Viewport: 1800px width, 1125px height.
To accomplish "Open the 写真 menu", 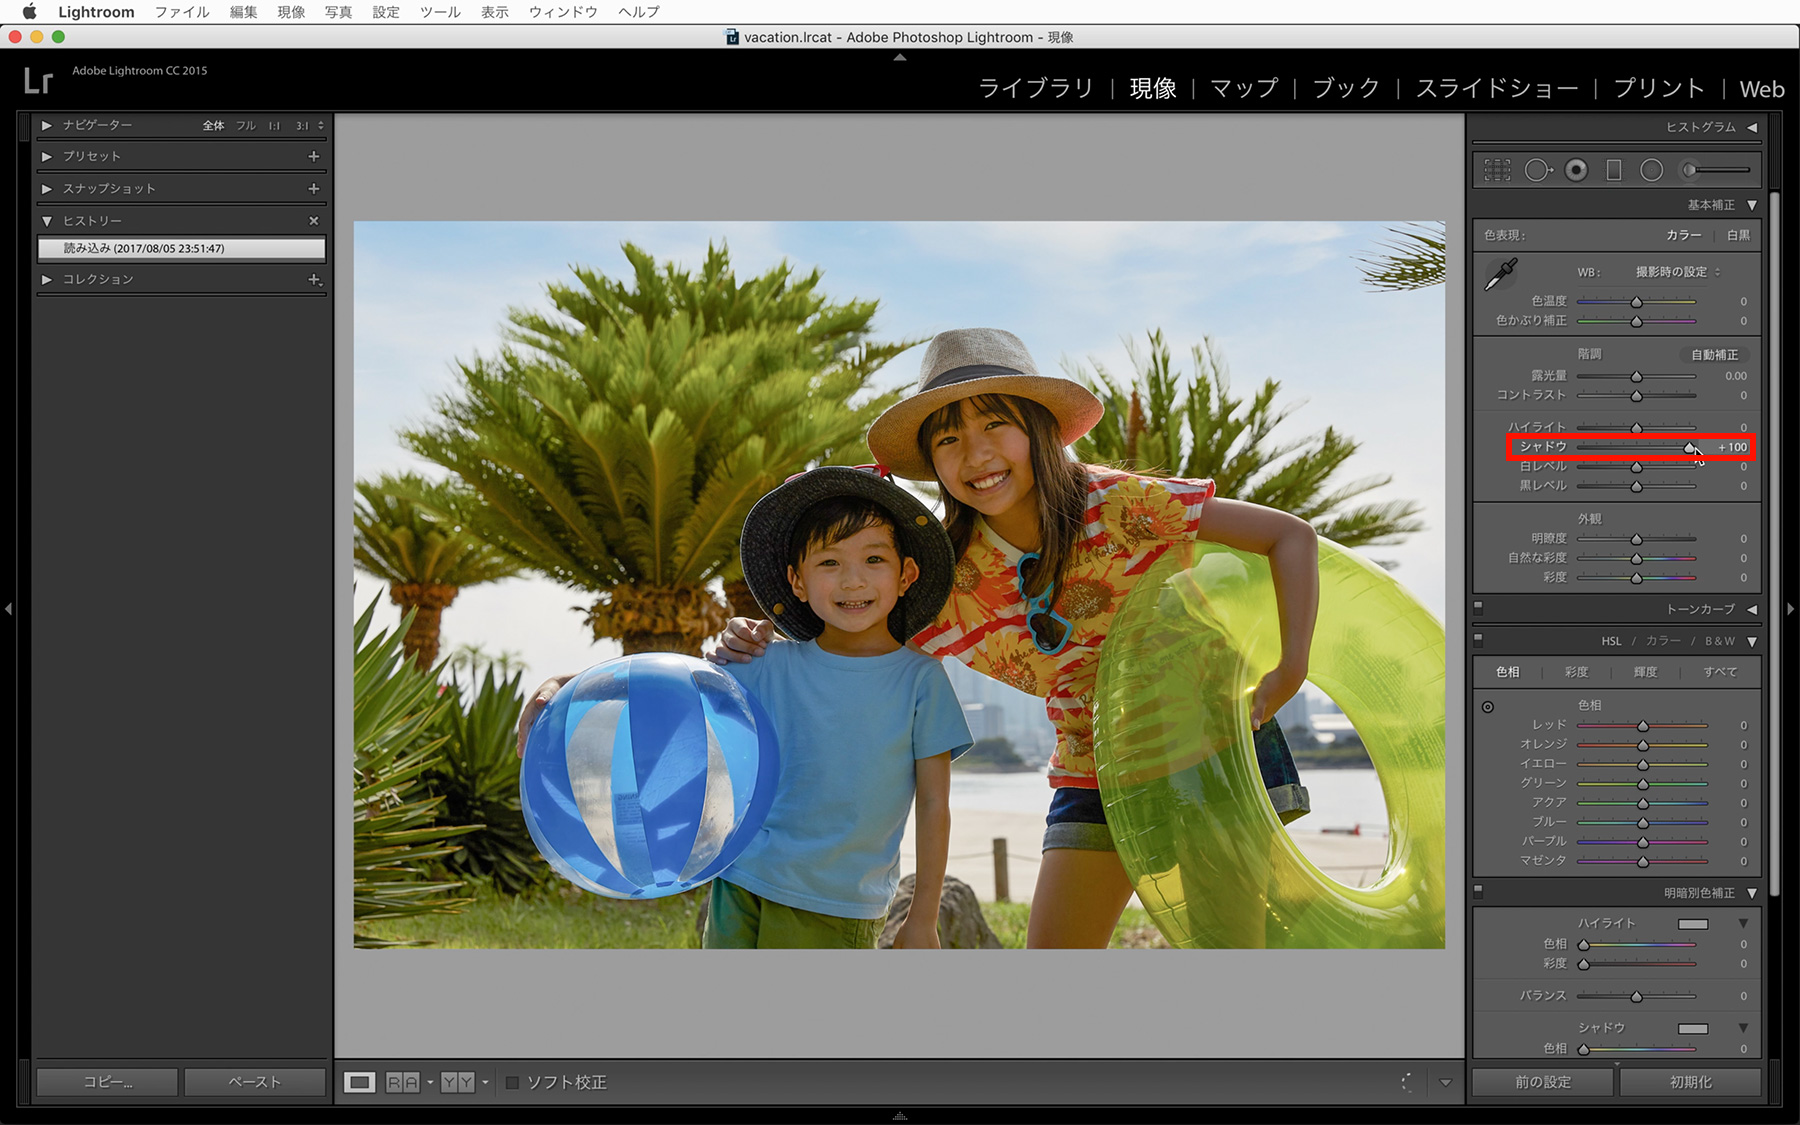I will [338, 12].
